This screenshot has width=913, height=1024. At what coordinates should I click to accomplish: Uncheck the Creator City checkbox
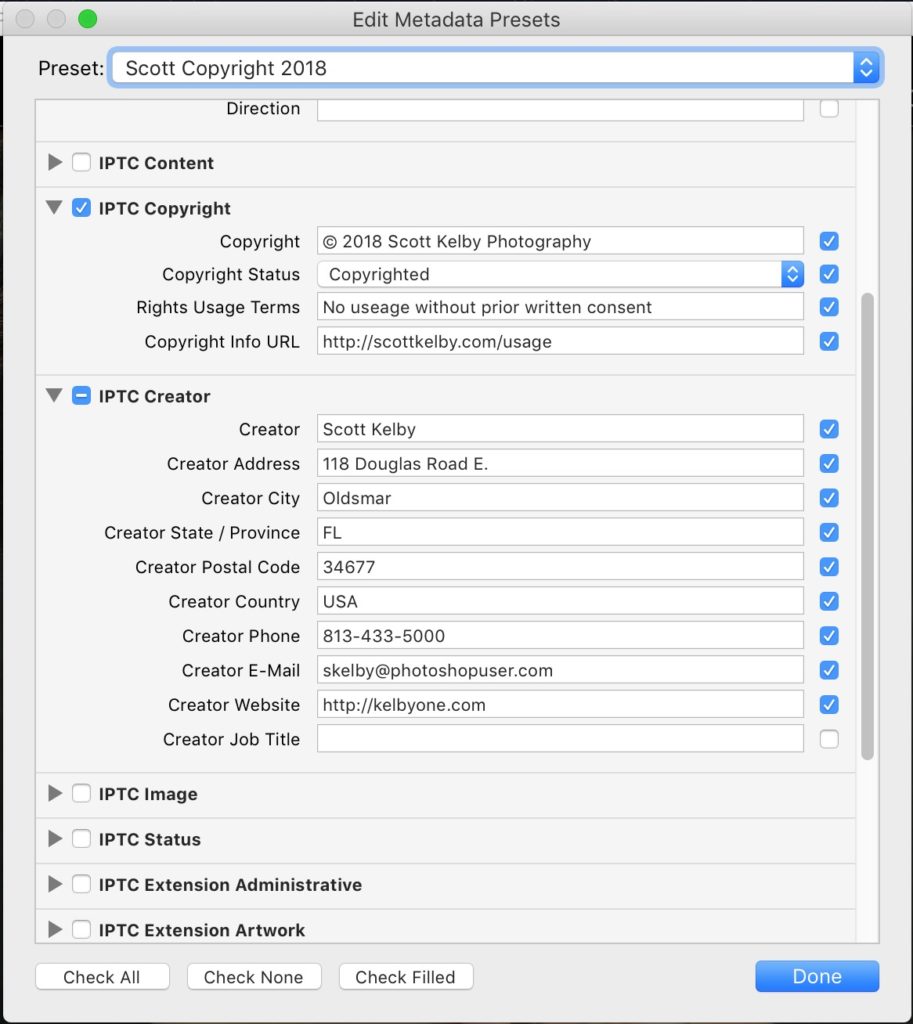point(829,498)
